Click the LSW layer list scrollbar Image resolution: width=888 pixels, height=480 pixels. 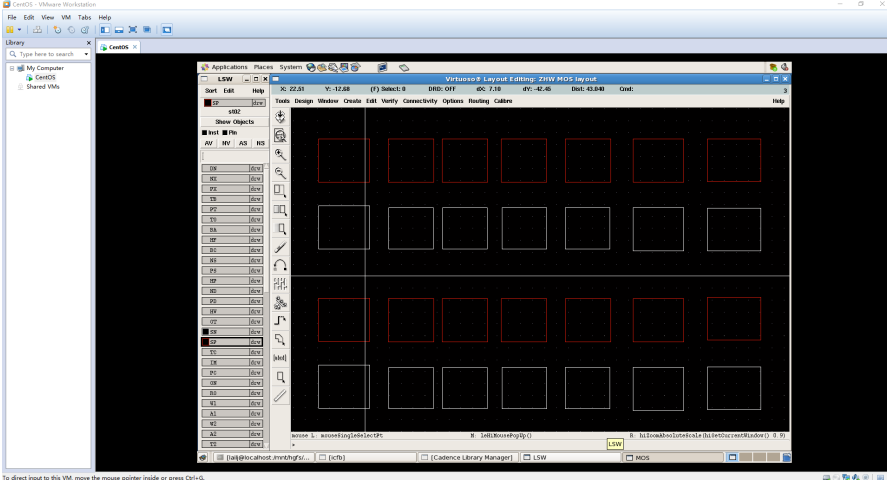(266, 306)
